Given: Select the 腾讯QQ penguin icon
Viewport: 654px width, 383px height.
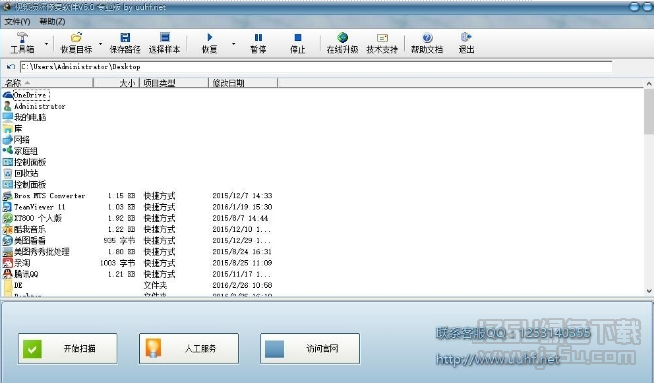Looking at the screenshot, I should tap(8, 274).
